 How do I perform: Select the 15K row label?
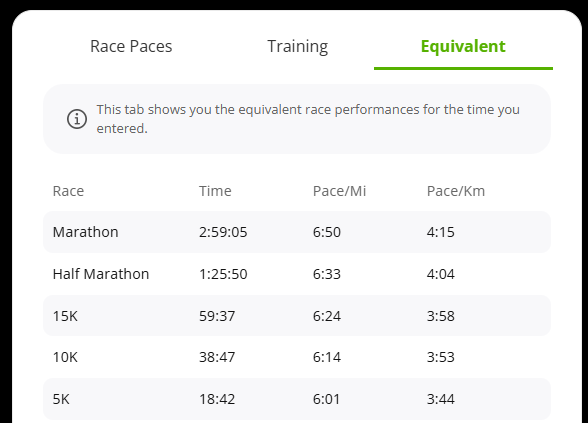[65, 316]
